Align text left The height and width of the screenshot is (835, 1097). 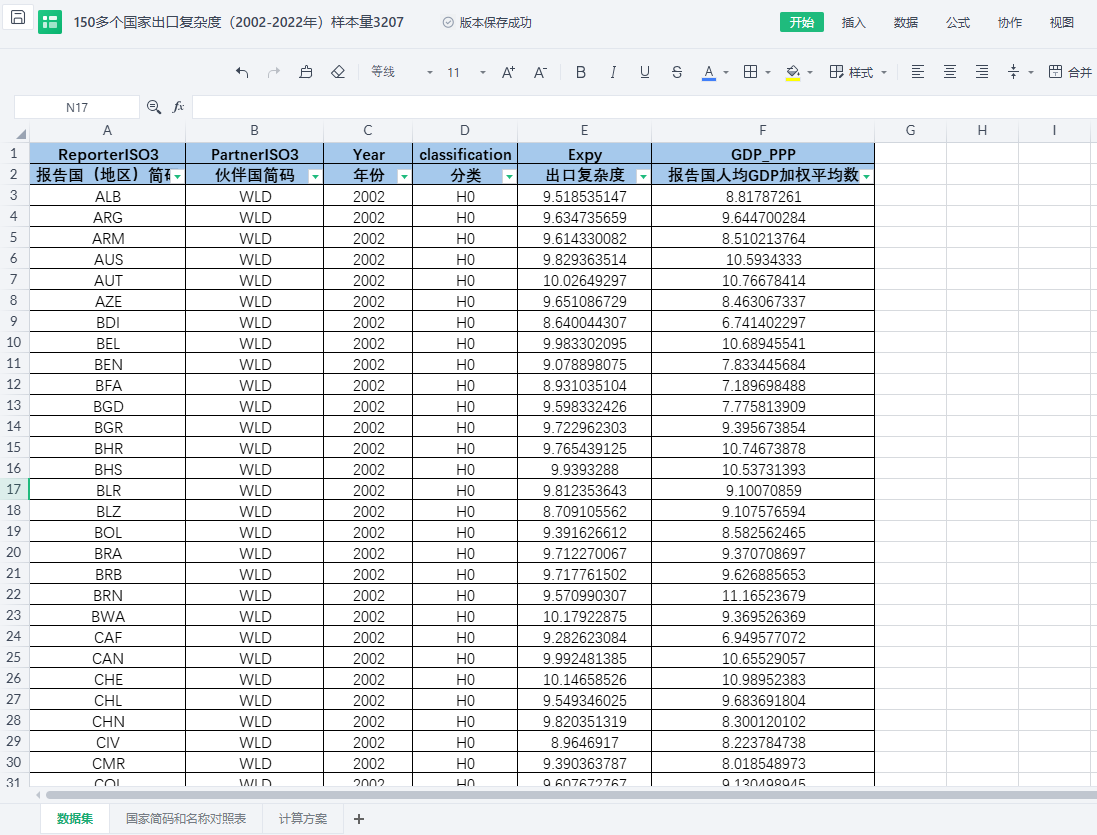(918, 71)
